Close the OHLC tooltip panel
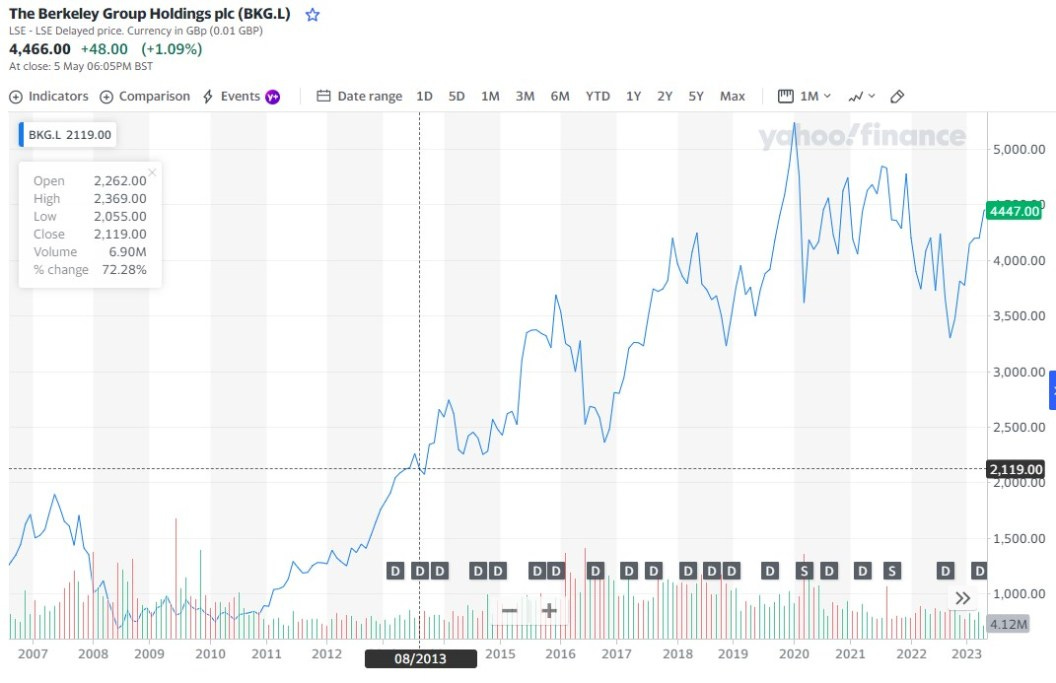This screenshot has height=683, width=1056. (152, 172)
